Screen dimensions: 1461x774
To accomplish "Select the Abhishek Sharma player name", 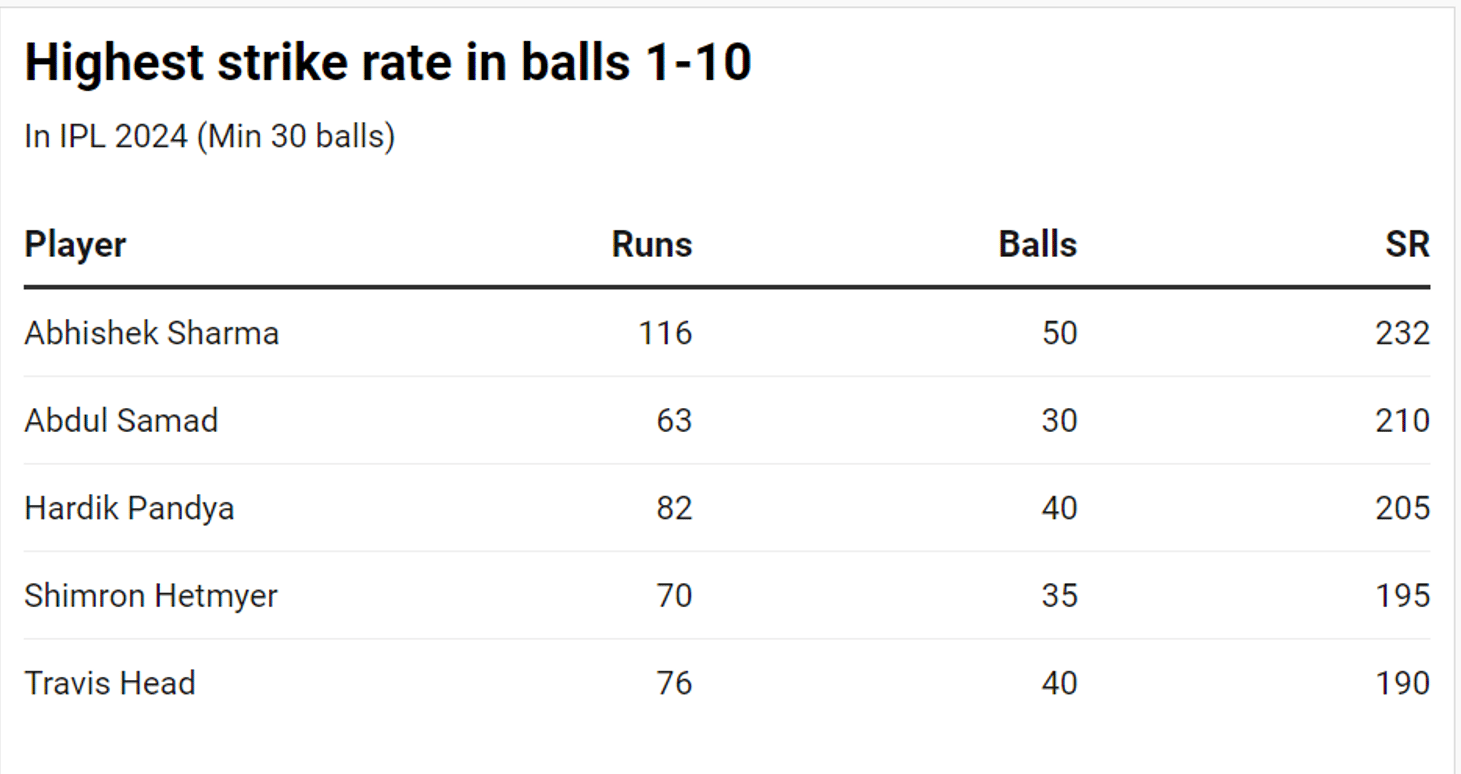I will (x=152, y=333).
